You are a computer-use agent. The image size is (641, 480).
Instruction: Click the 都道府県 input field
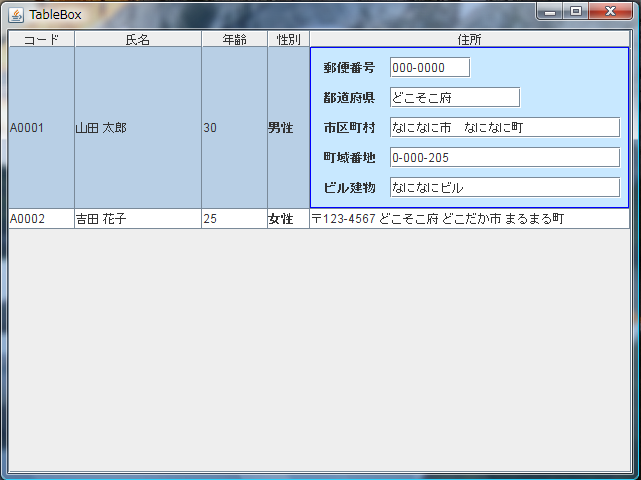pyautogui.click(x=454, y=98)
